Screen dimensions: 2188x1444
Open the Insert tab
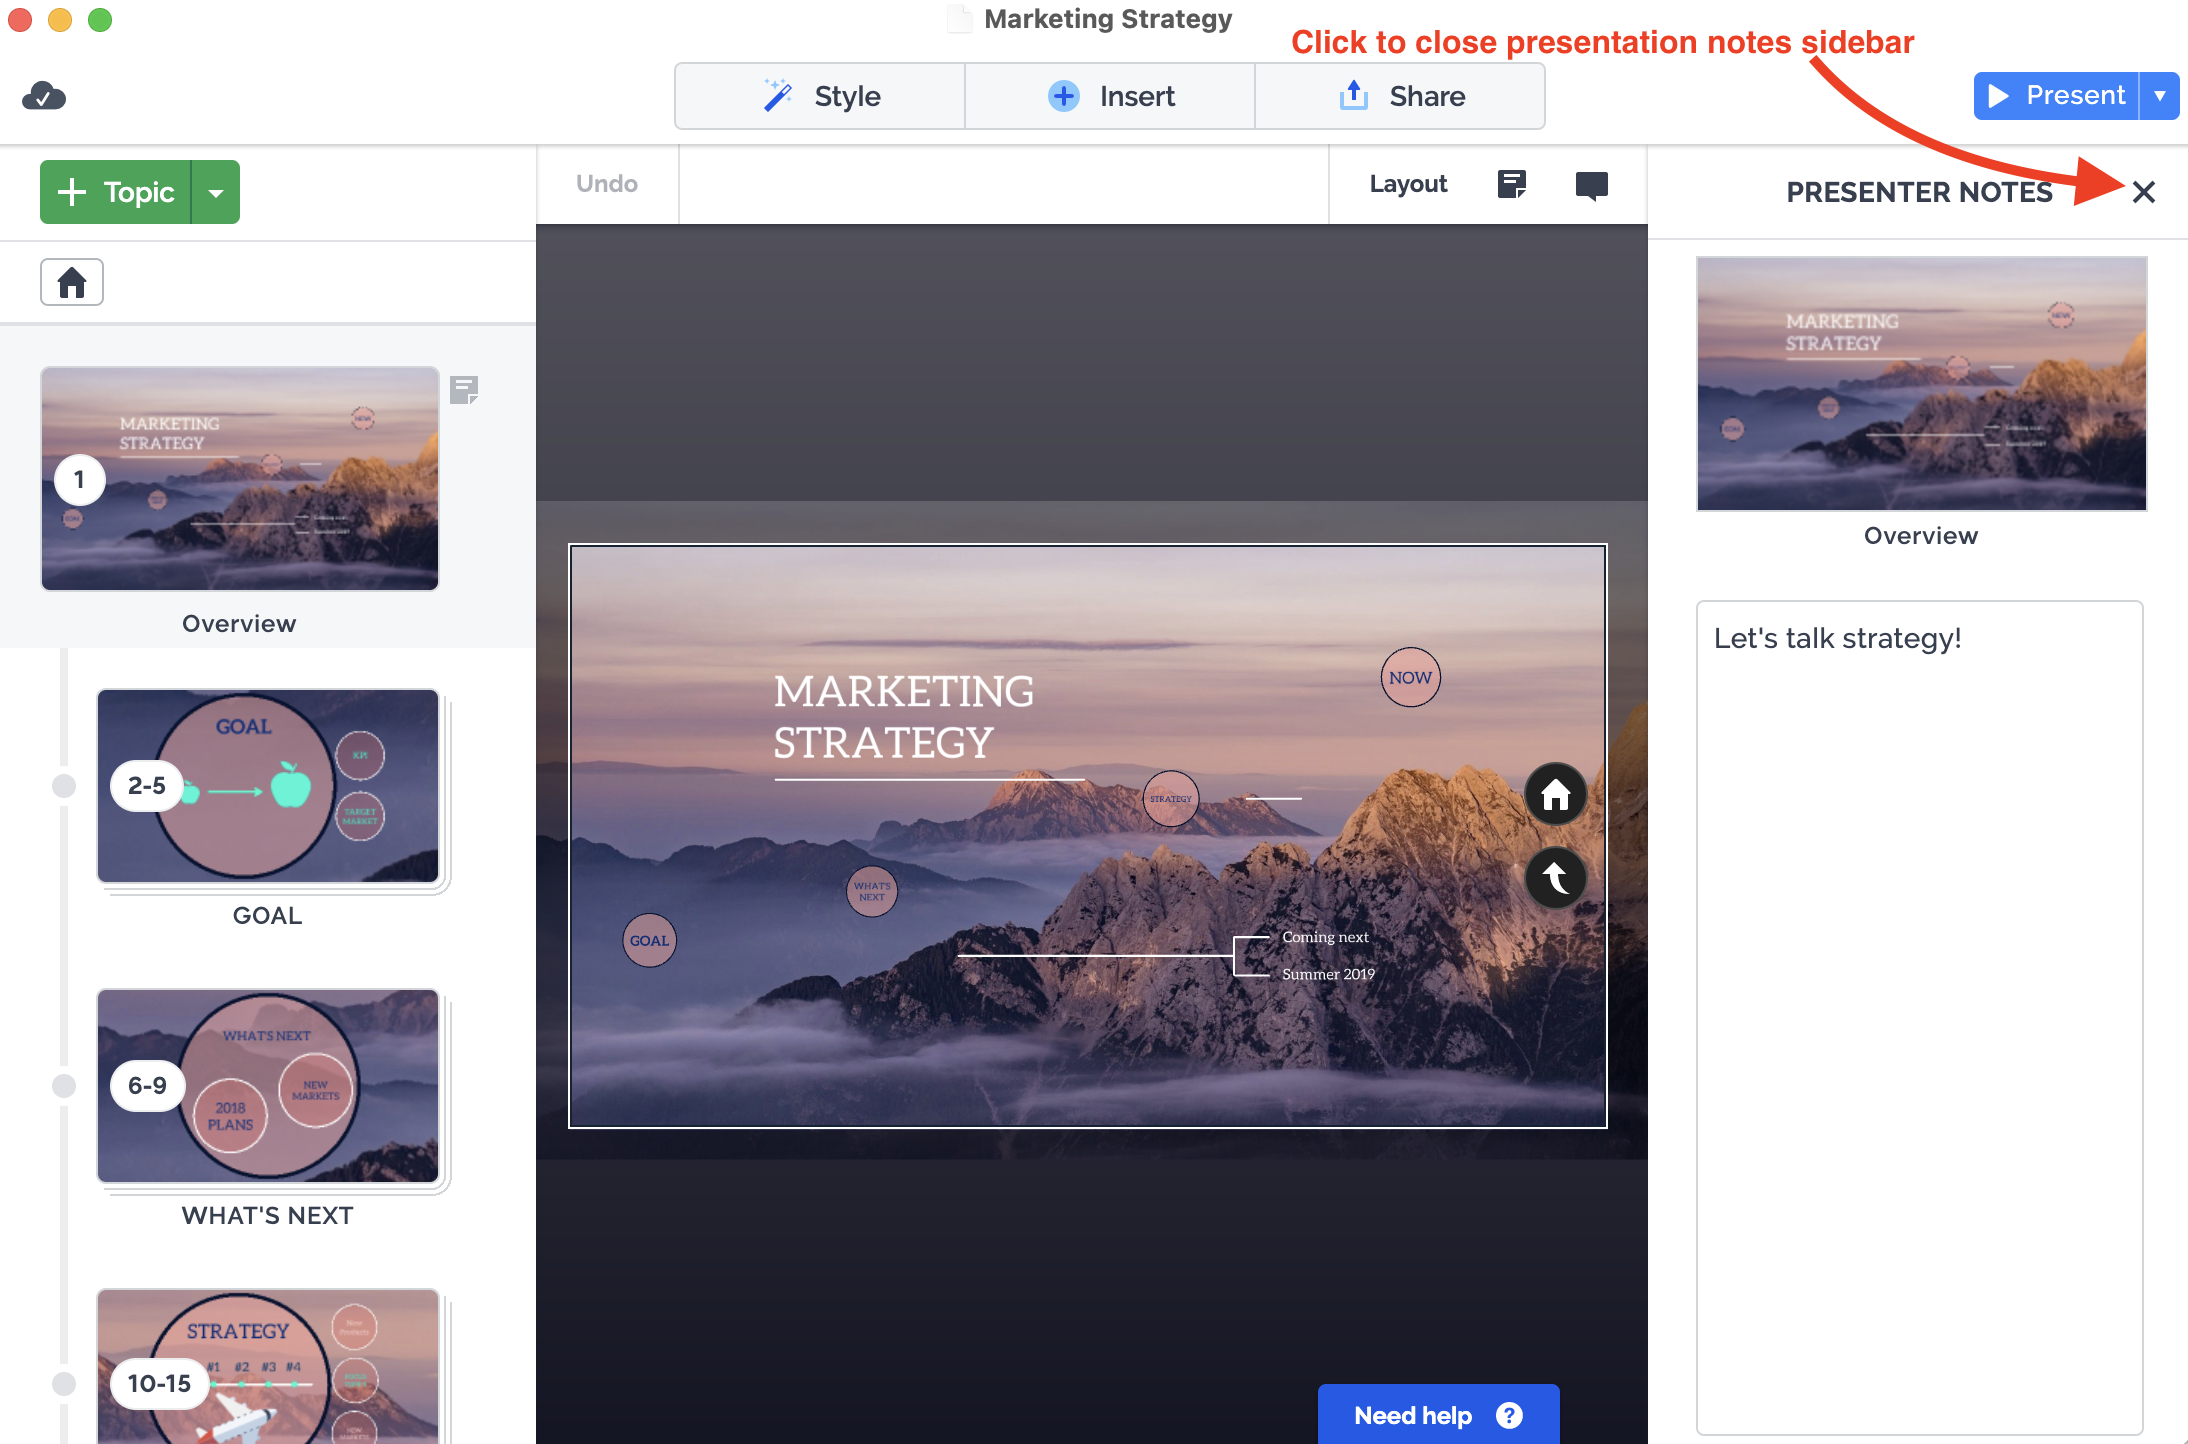click(x=1110, y=96)
